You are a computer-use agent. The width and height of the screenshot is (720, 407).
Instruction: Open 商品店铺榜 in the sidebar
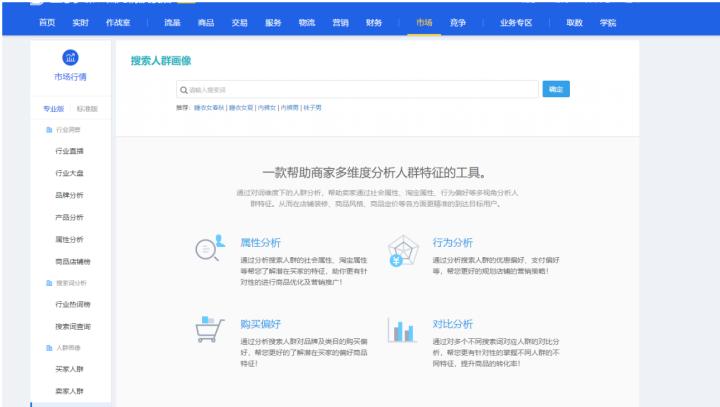point(73,261)
